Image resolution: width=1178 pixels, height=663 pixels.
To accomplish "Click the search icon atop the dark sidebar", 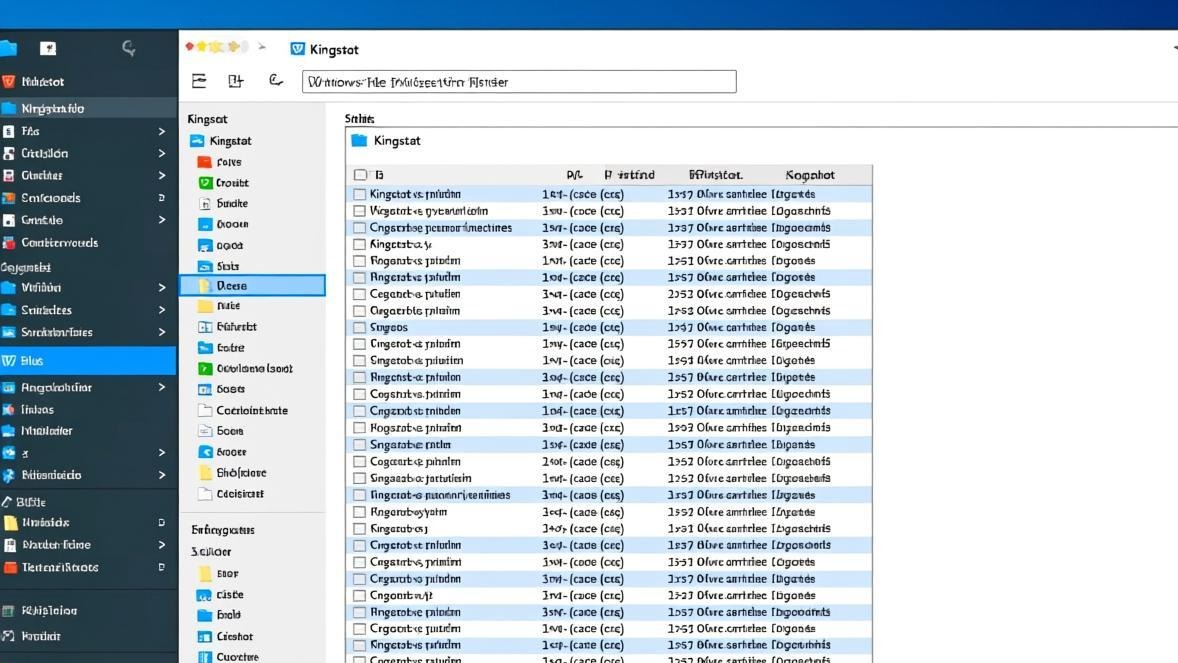I will coord(128,49).
